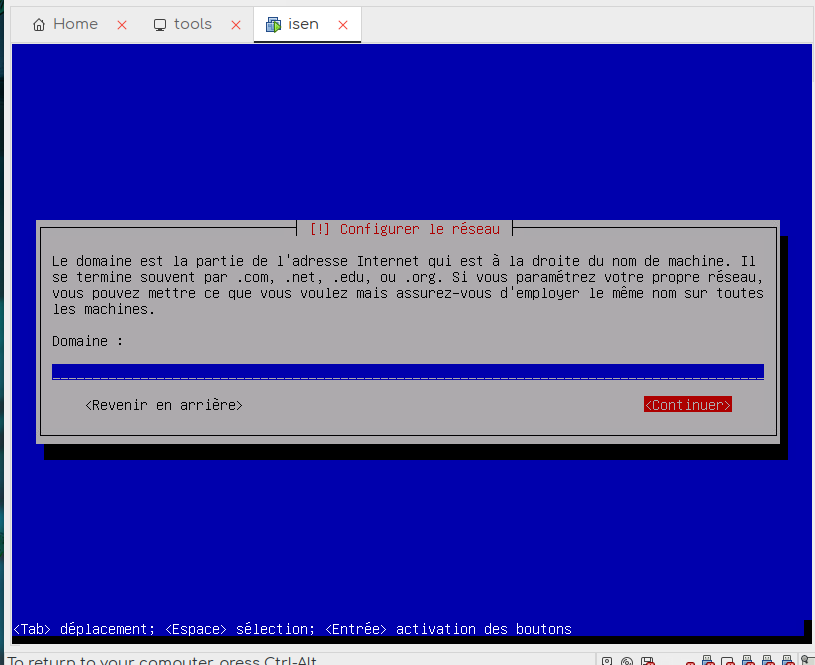Switch to the tools tab

(192, 24)
